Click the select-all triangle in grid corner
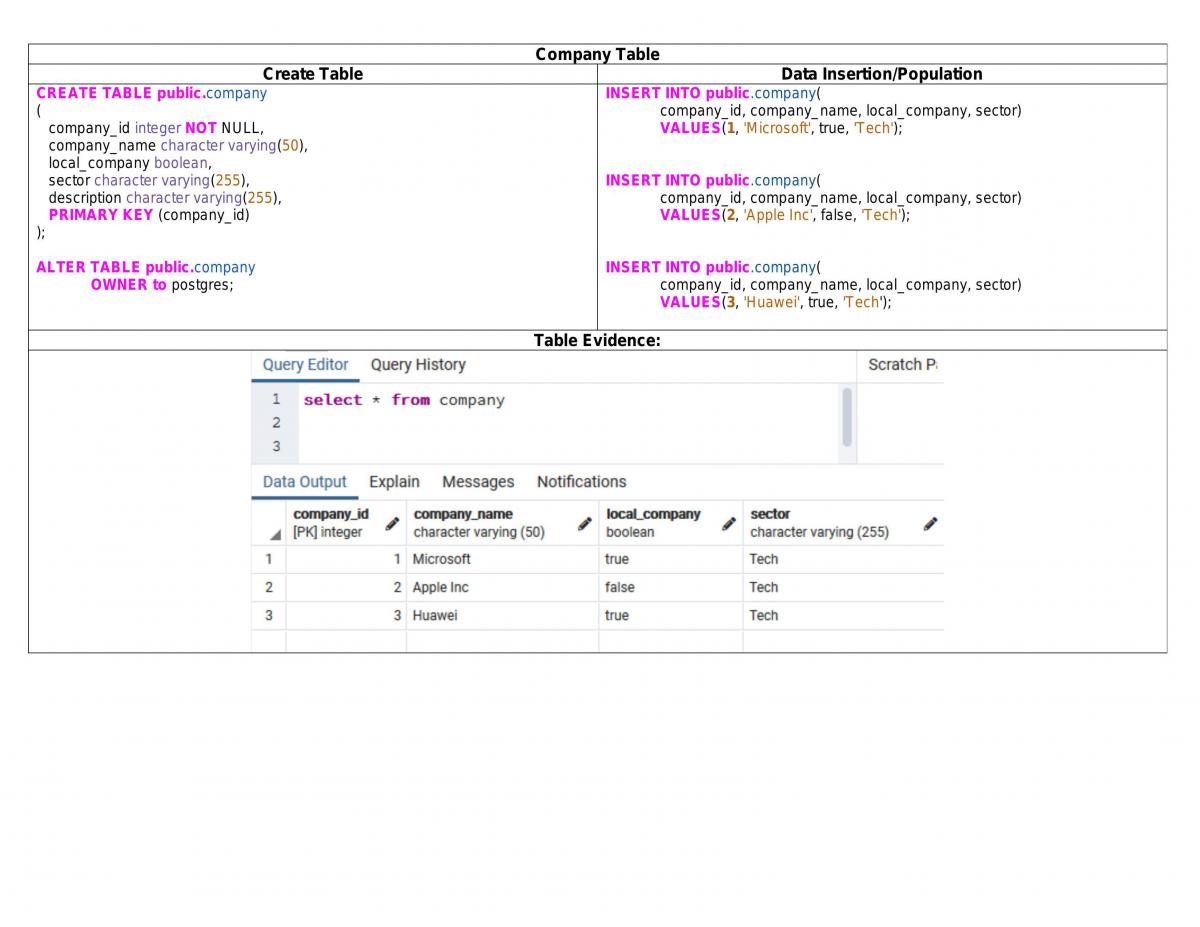 click(x=275, y=534)
